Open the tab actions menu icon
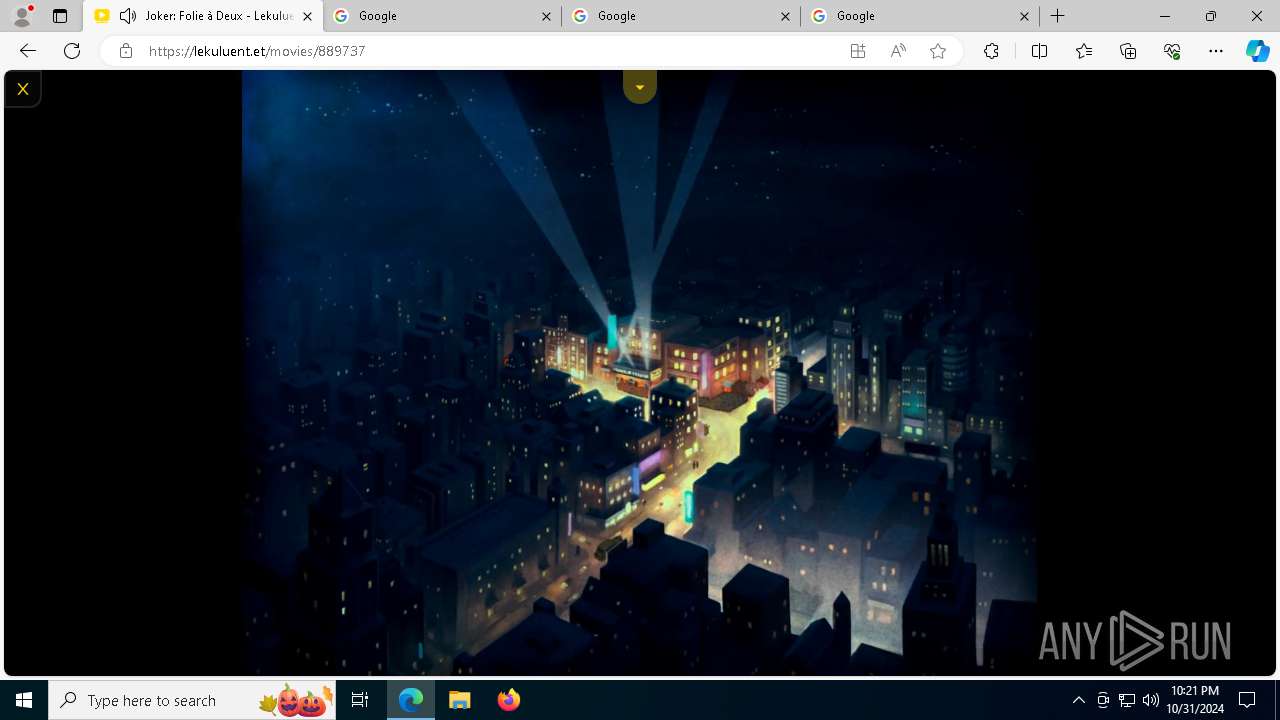This screenshot has width=1280, height=720. coord(60,16)
